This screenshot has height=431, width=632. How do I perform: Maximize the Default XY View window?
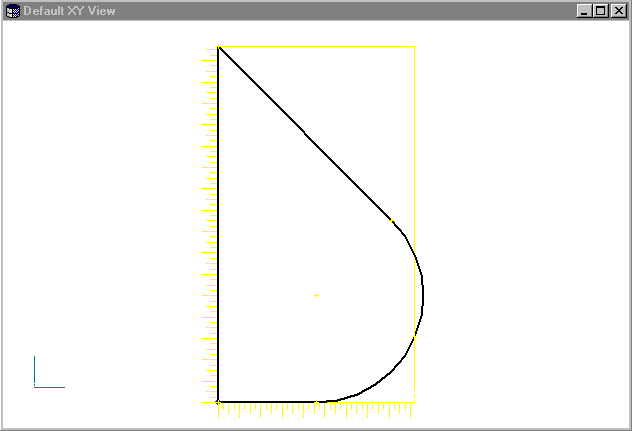[601, 11]
